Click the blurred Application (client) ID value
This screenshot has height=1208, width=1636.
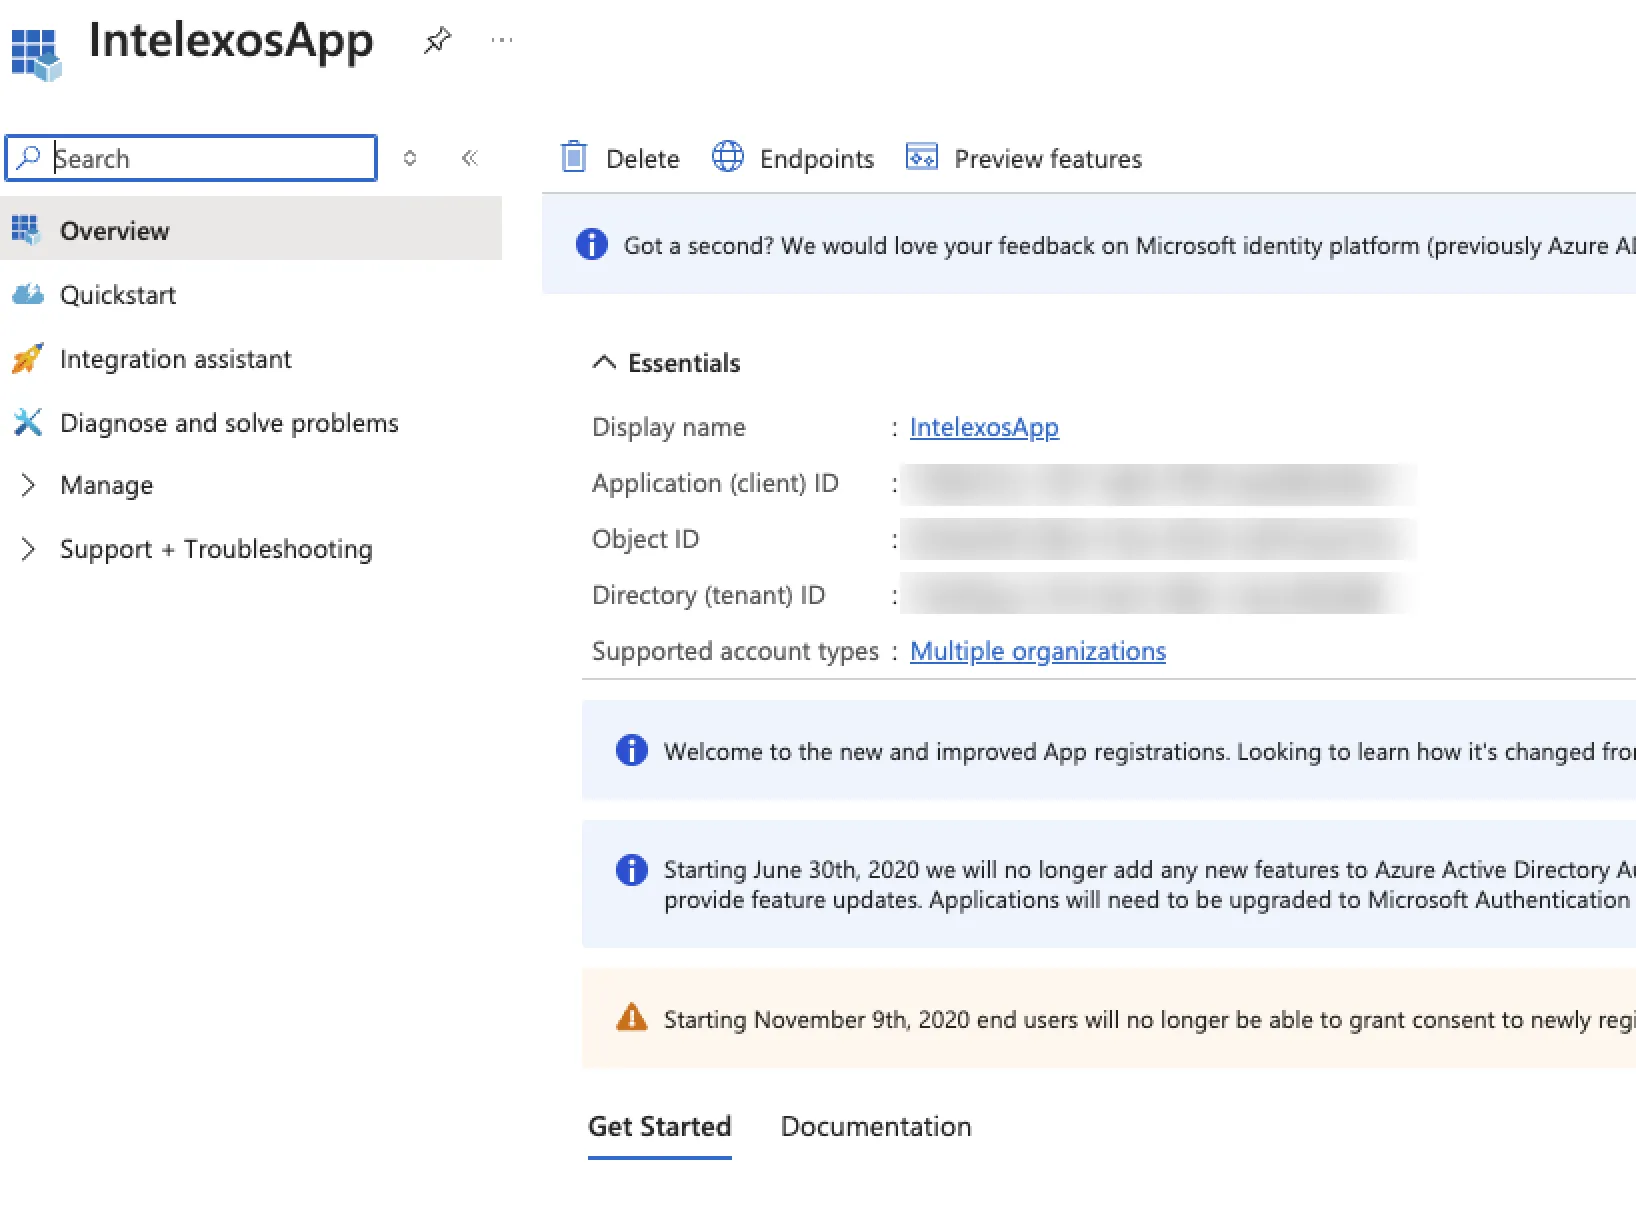click(1158, 484)
